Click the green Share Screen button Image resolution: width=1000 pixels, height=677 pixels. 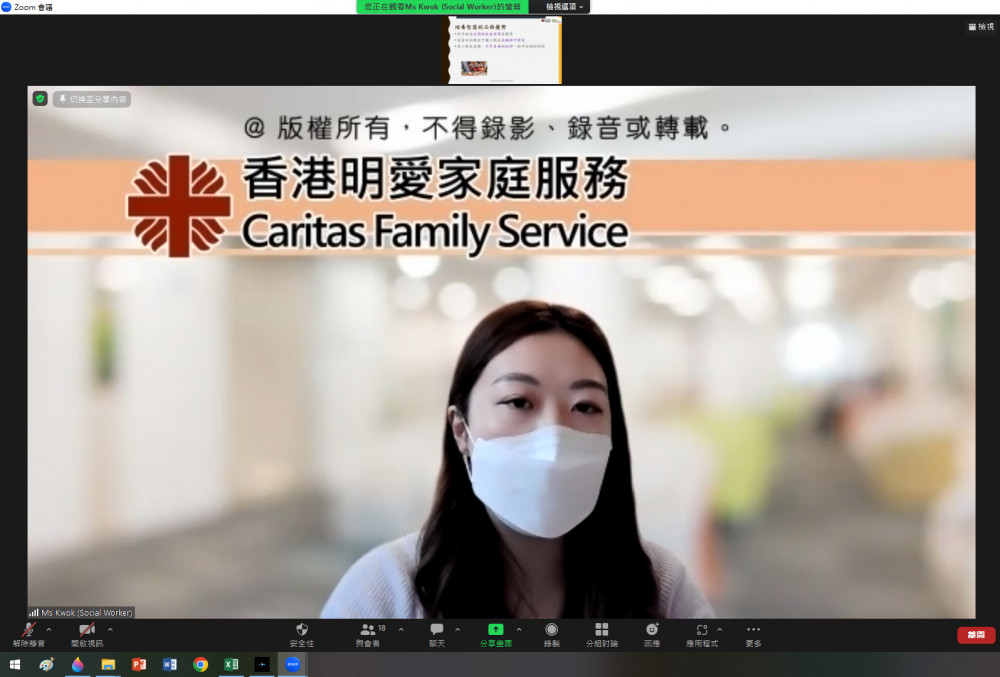click(x=496, y=635)
